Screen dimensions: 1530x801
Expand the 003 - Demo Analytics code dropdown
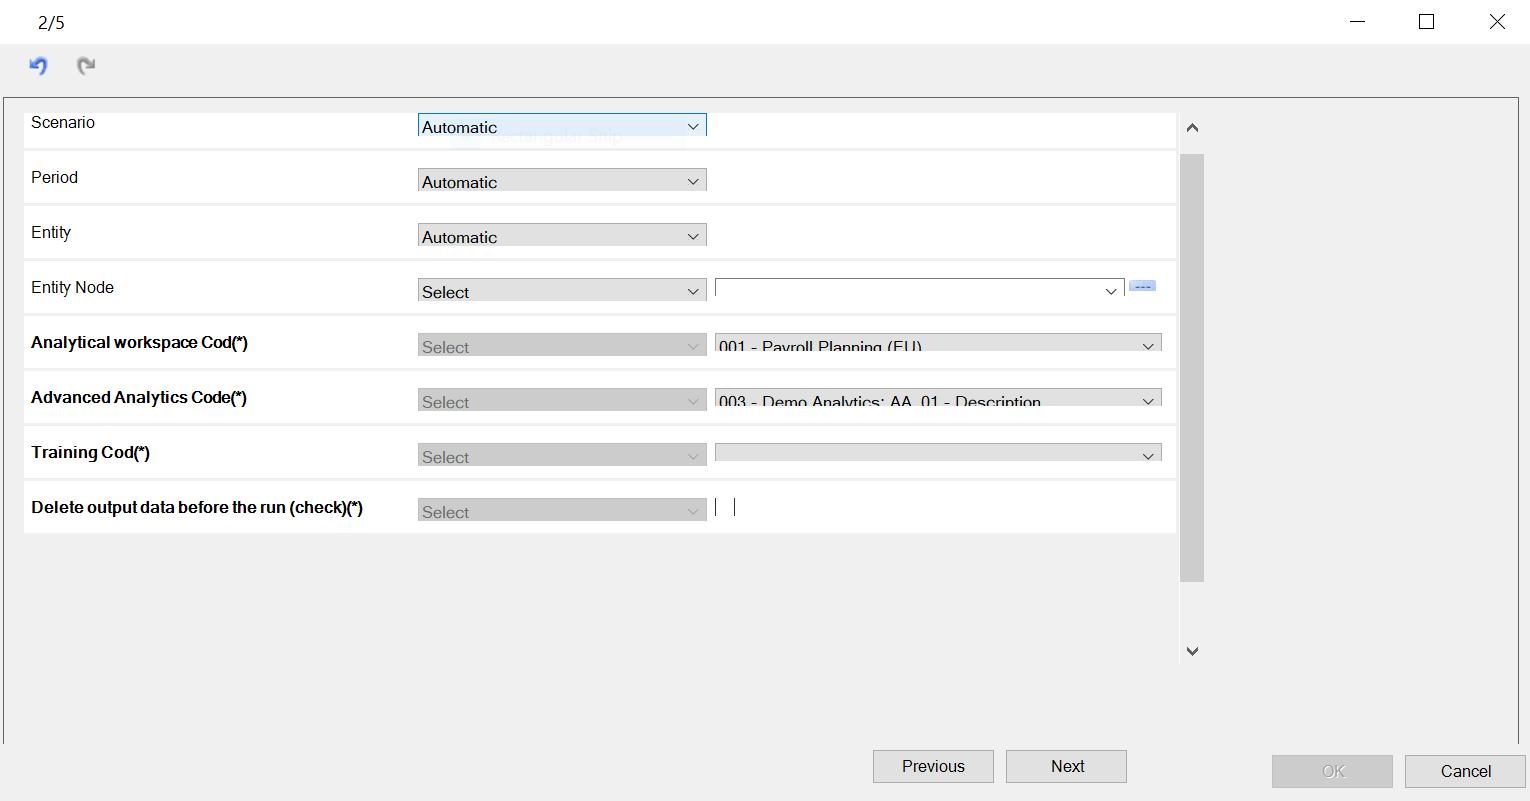click(938, 398)
